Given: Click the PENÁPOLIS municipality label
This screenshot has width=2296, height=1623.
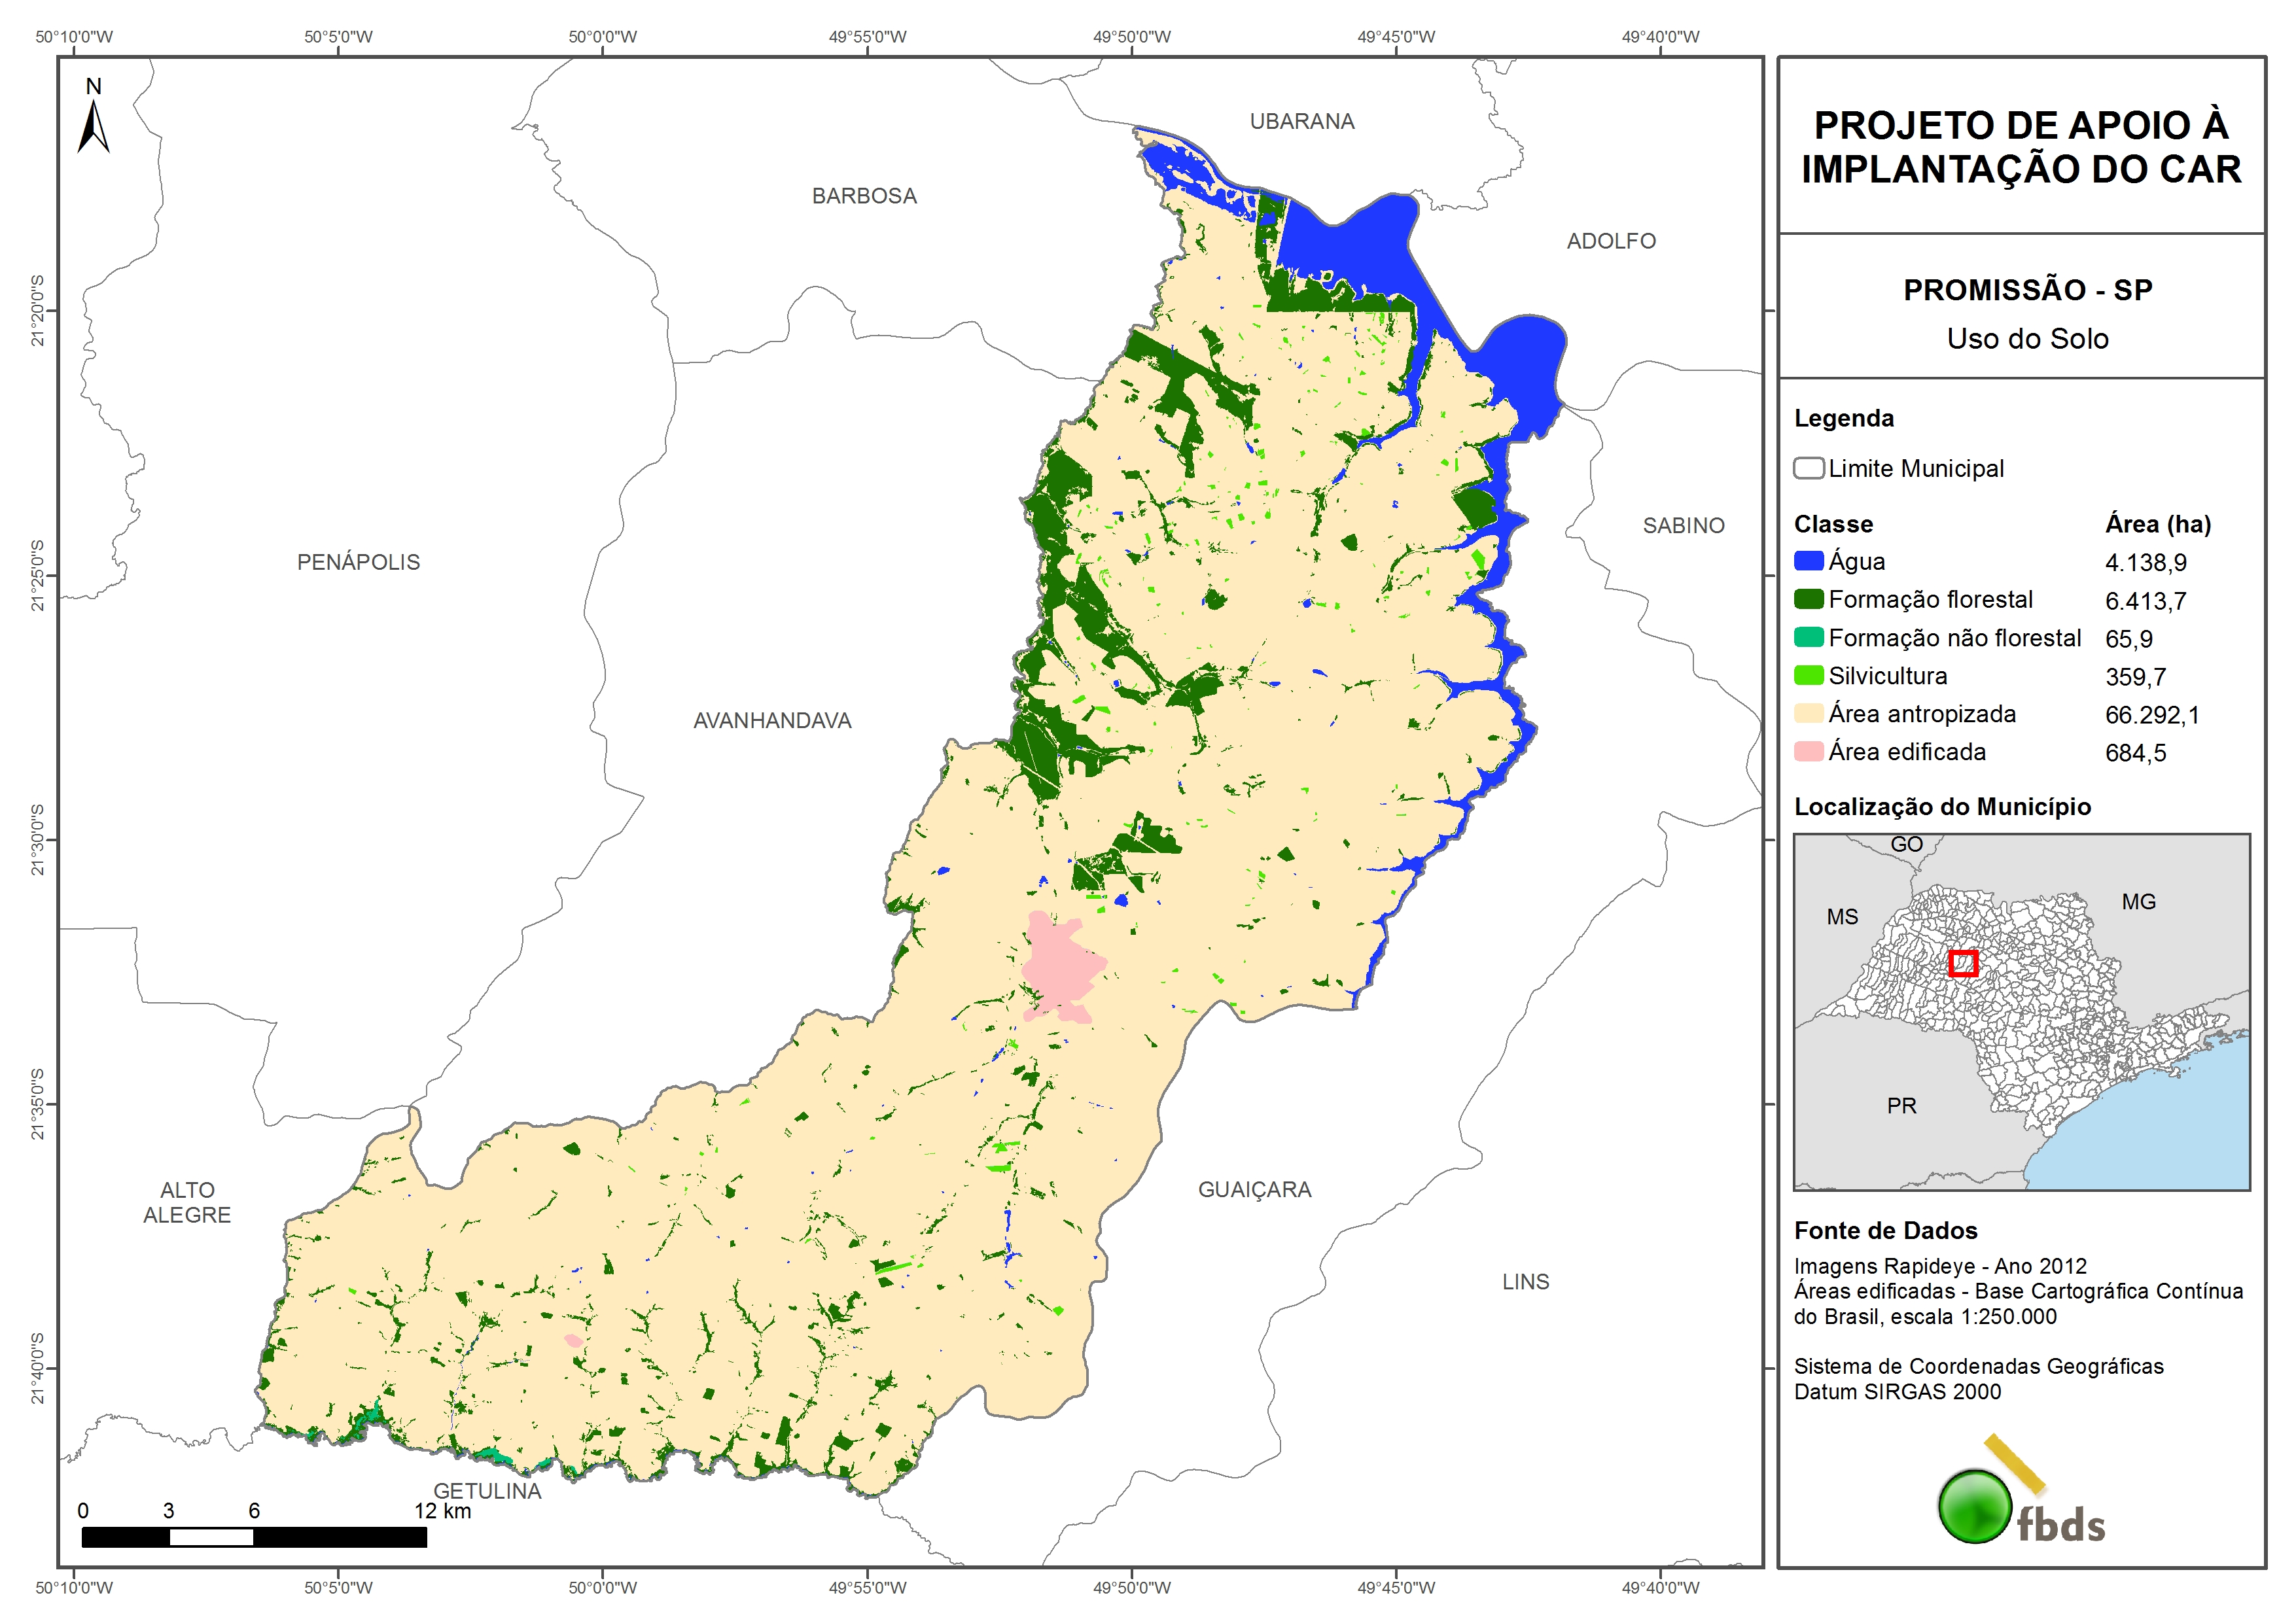Looking at the screenshot, I should (x=358, y=562).
